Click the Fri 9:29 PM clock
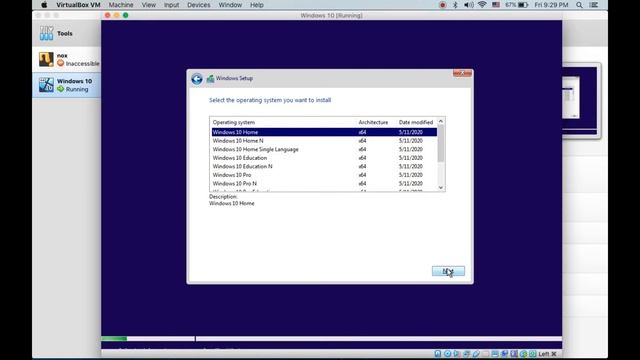Image resolution: width=640 pixels, height=360 pixels. (551, 5)
